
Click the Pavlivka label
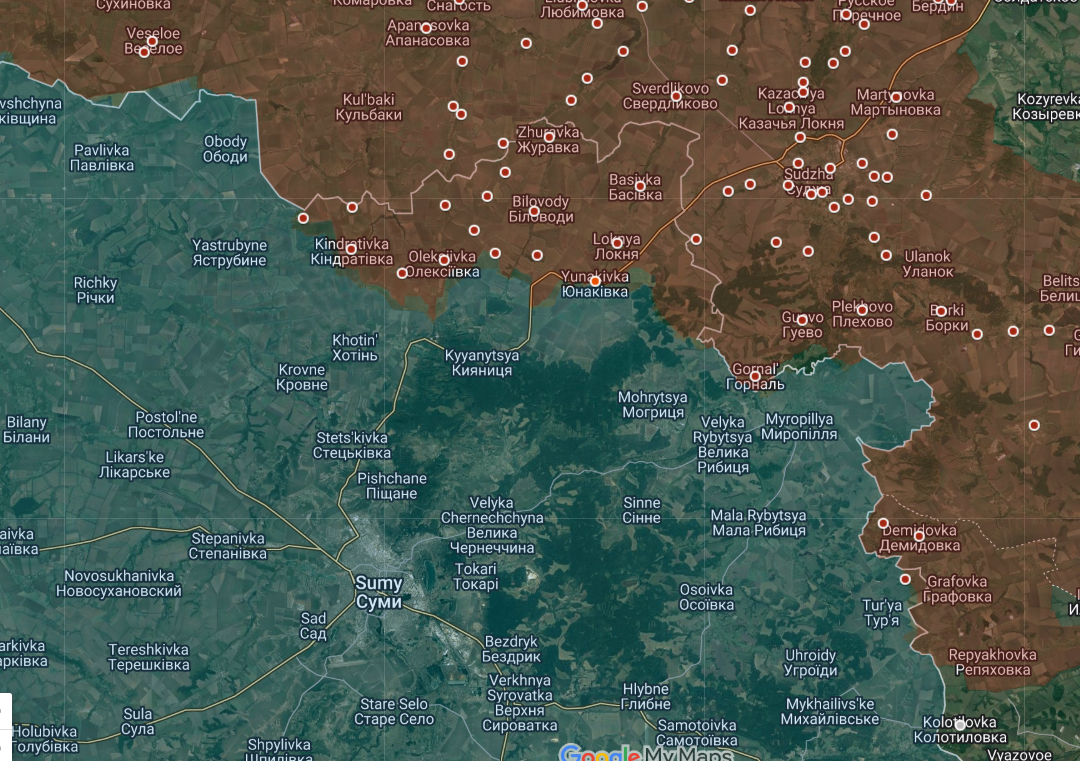[102, 158]
